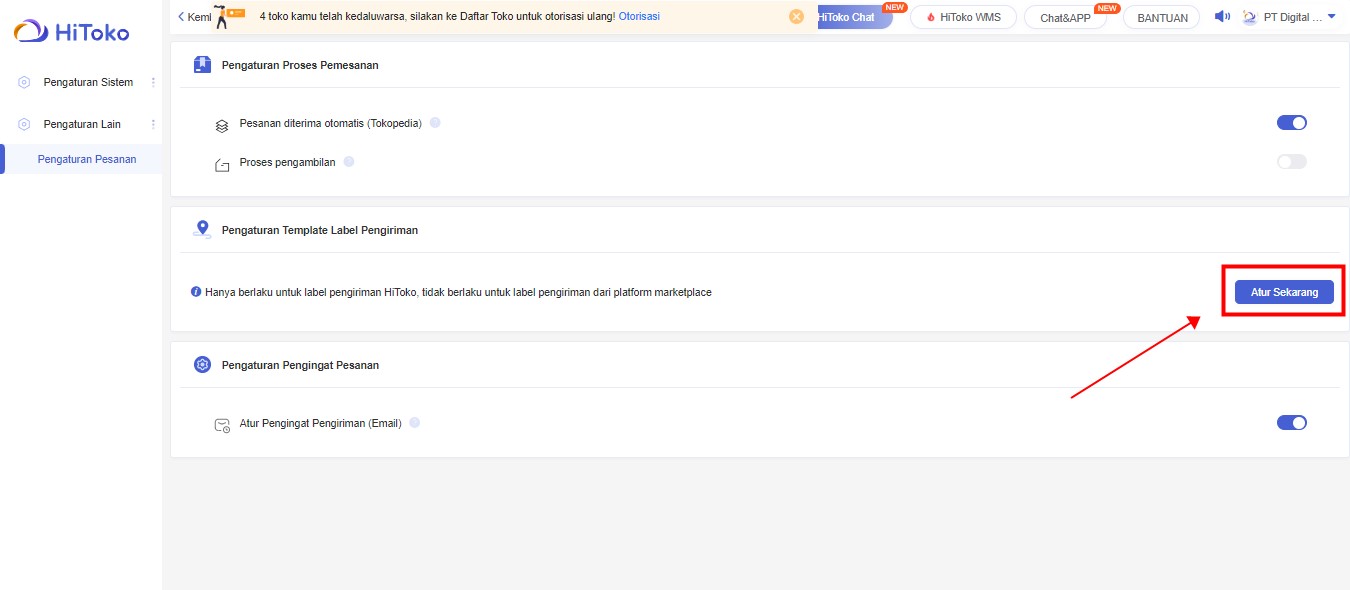The height and width of the screenshot is (590, 1350).
Task: Click the Pengaturan Pengingat Pesanan section icon
Action: click(202, 365)
